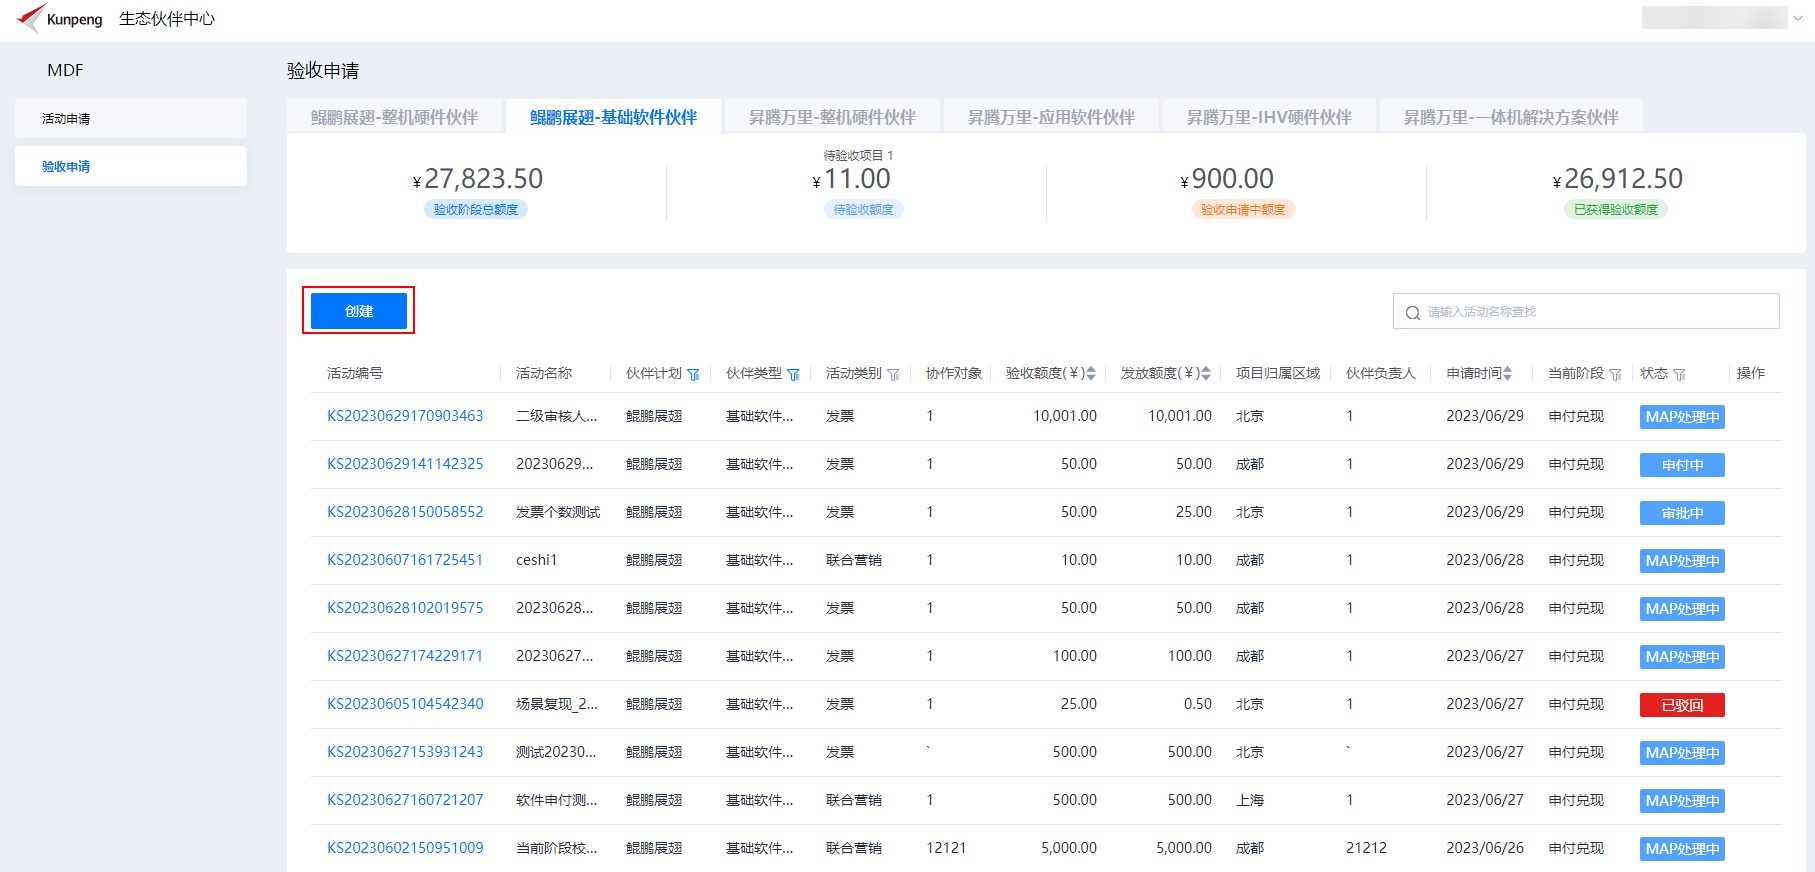Viewport: 1815px width, 872px height.
Task: Click 审批中 status badge
Action: click(x=1682, y=513)
